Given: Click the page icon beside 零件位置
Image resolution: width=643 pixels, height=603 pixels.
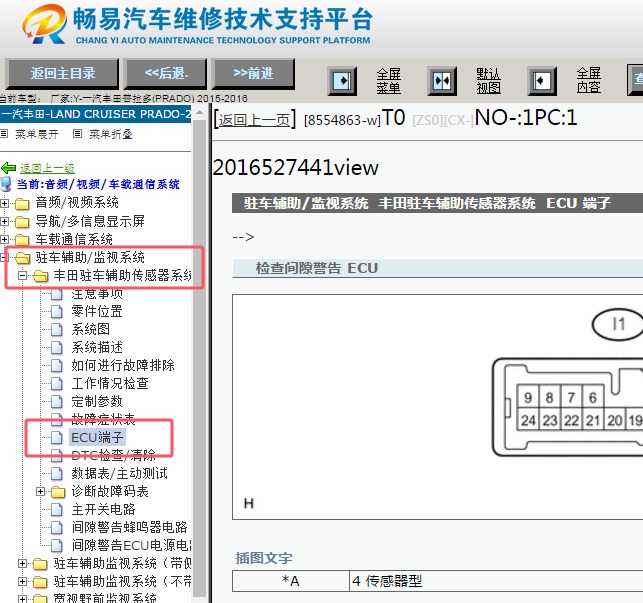Looking at the screenshot, I should pos(57,312).
